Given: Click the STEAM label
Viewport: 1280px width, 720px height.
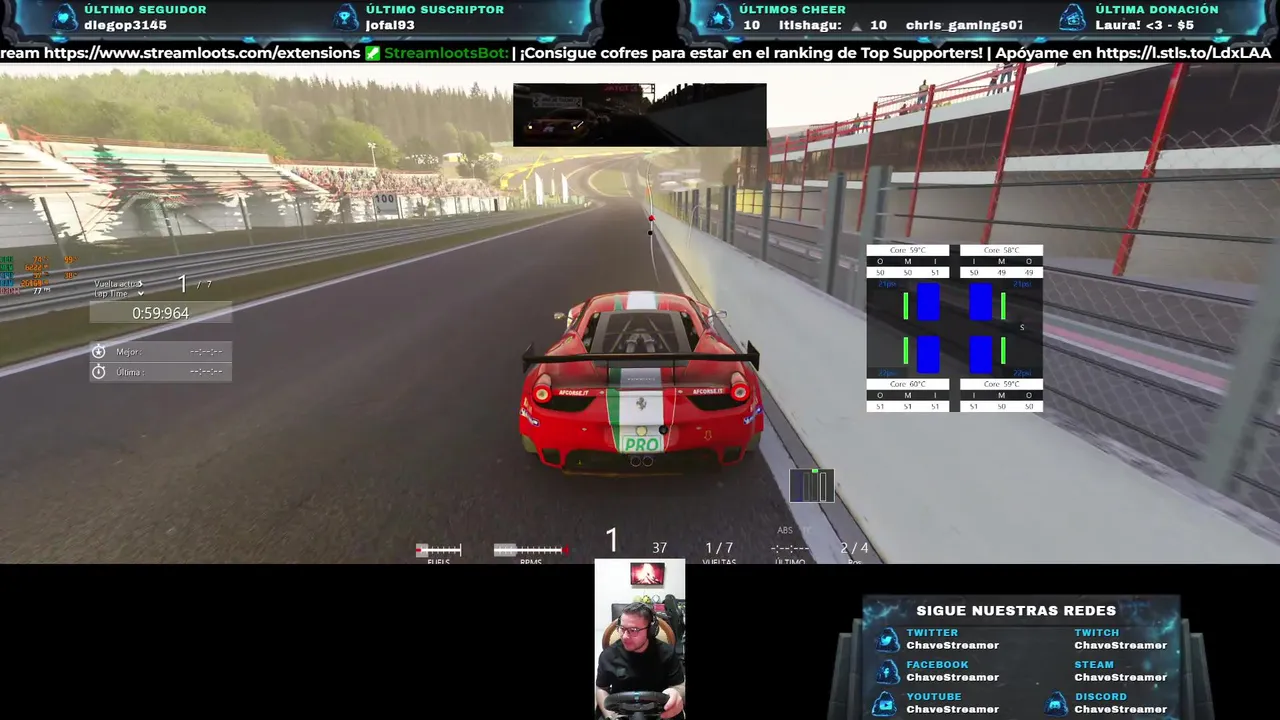Looking at the screenshot, I should tap(1094, 665).
